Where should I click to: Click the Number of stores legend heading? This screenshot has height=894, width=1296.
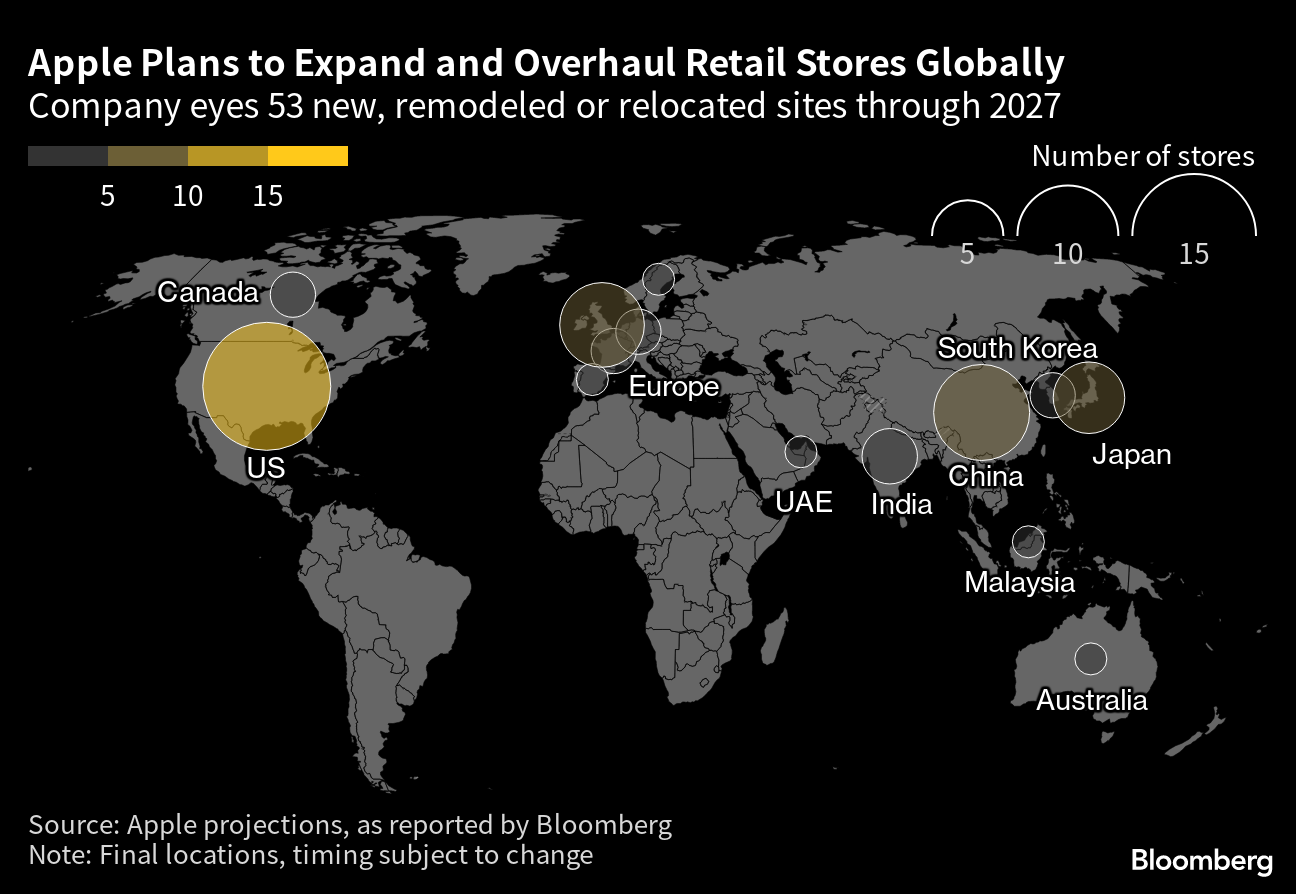click(x=1141, y=156)
